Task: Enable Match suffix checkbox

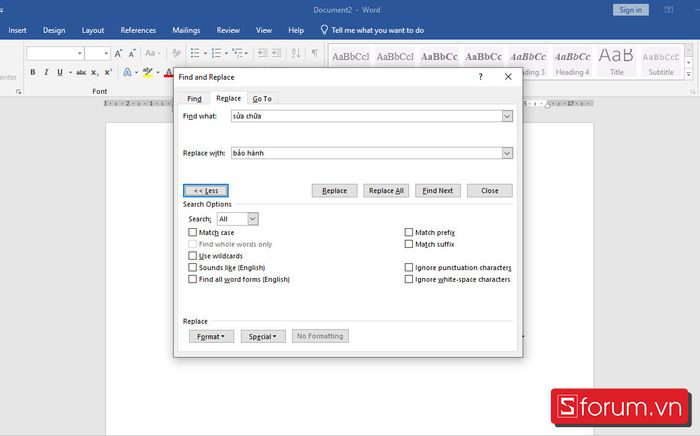Action: point(408,244)
